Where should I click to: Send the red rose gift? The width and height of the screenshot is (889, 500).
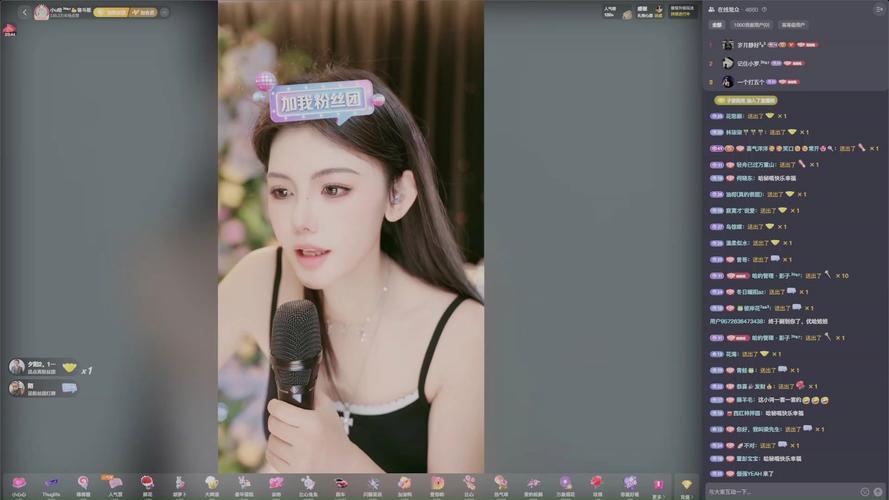(x=596, y=486)
